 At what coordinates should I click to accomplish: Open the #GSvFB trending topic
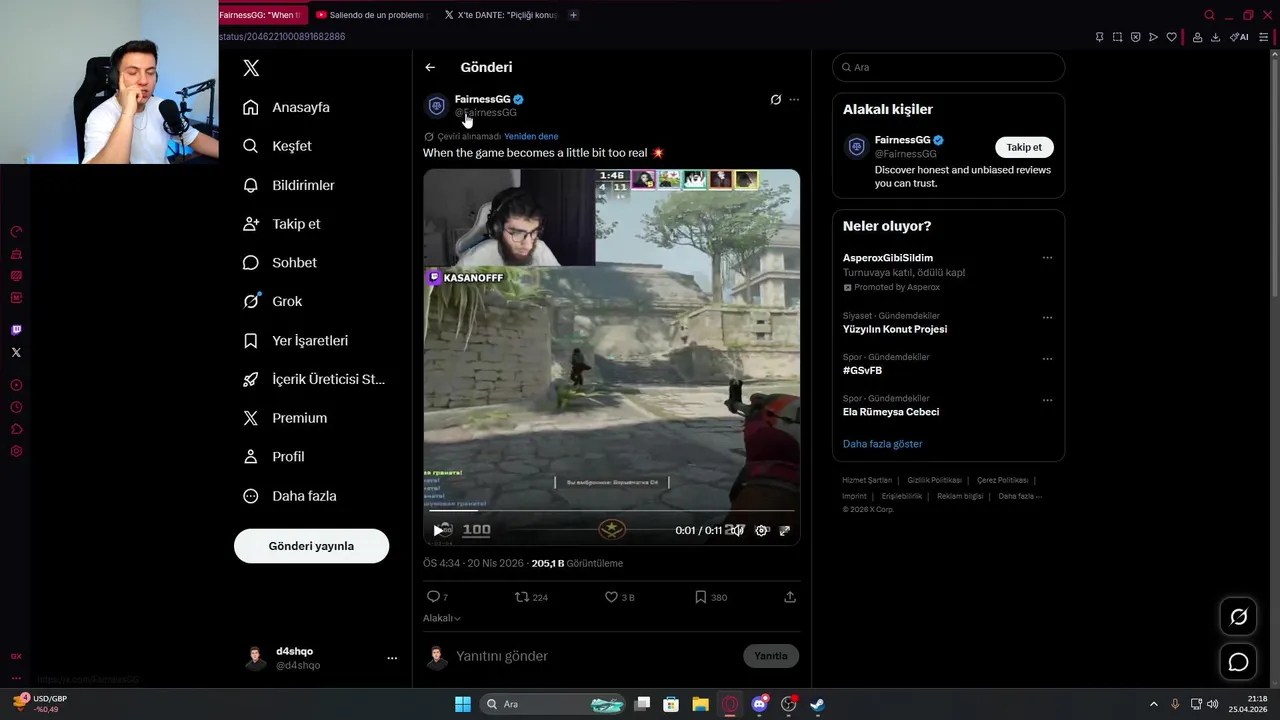click(x=862, y=371)
